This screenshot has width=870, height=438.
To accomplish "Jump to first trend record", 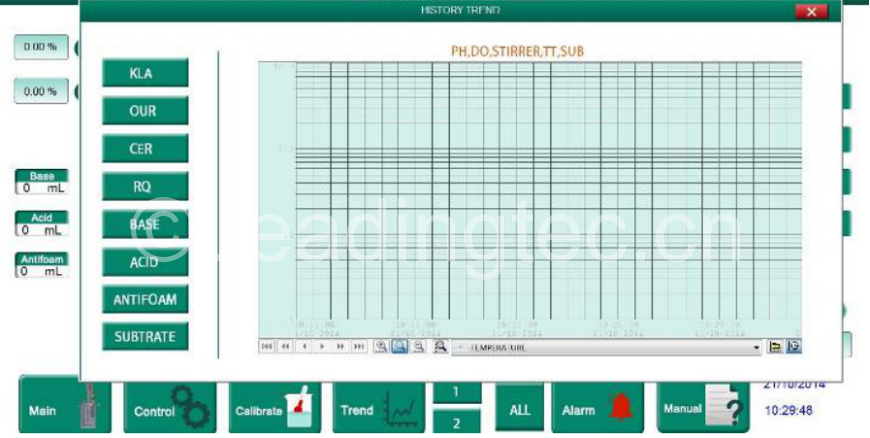I will click(266, 347).
